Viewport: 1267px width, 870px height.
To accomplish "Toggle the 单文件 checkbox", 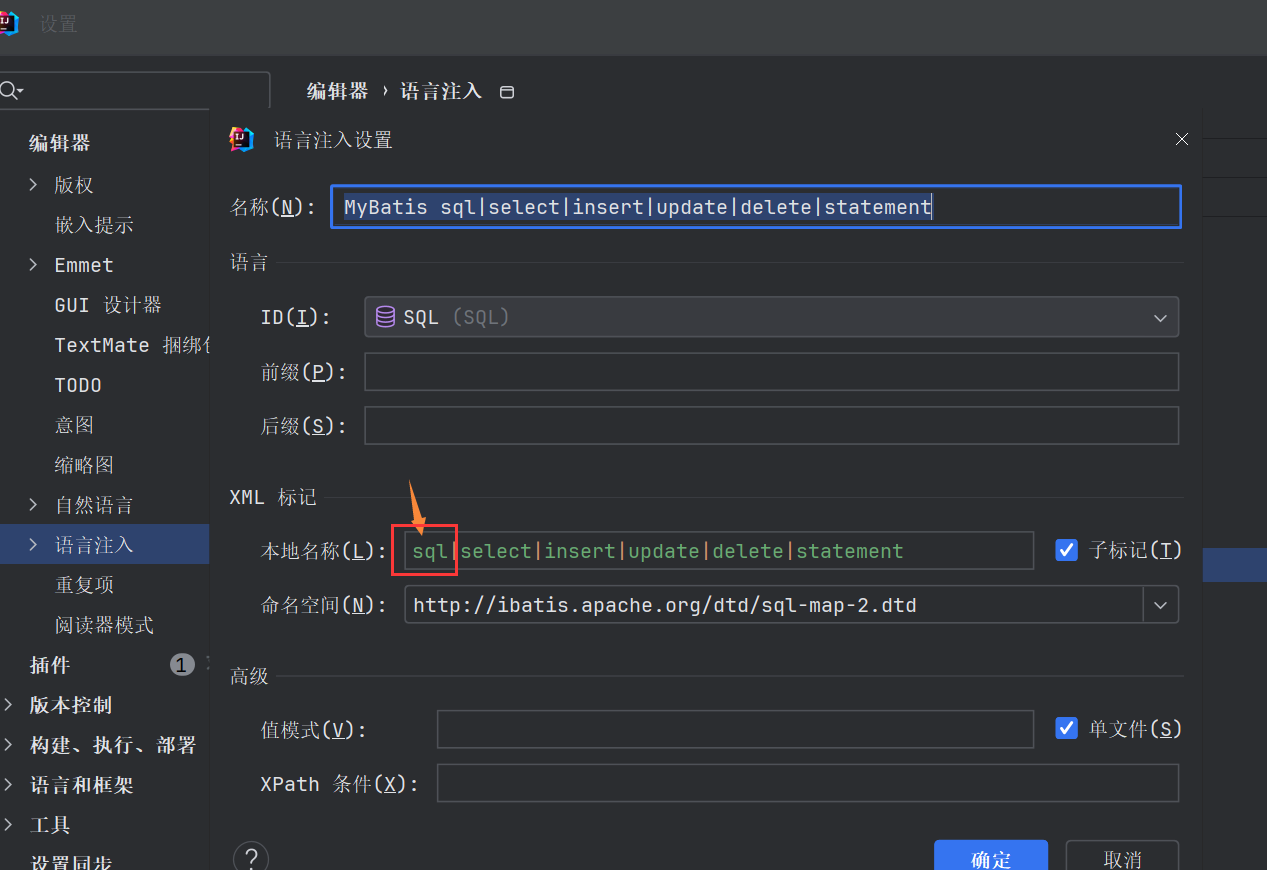I will pyautogui.click(x=1066, y=728).
